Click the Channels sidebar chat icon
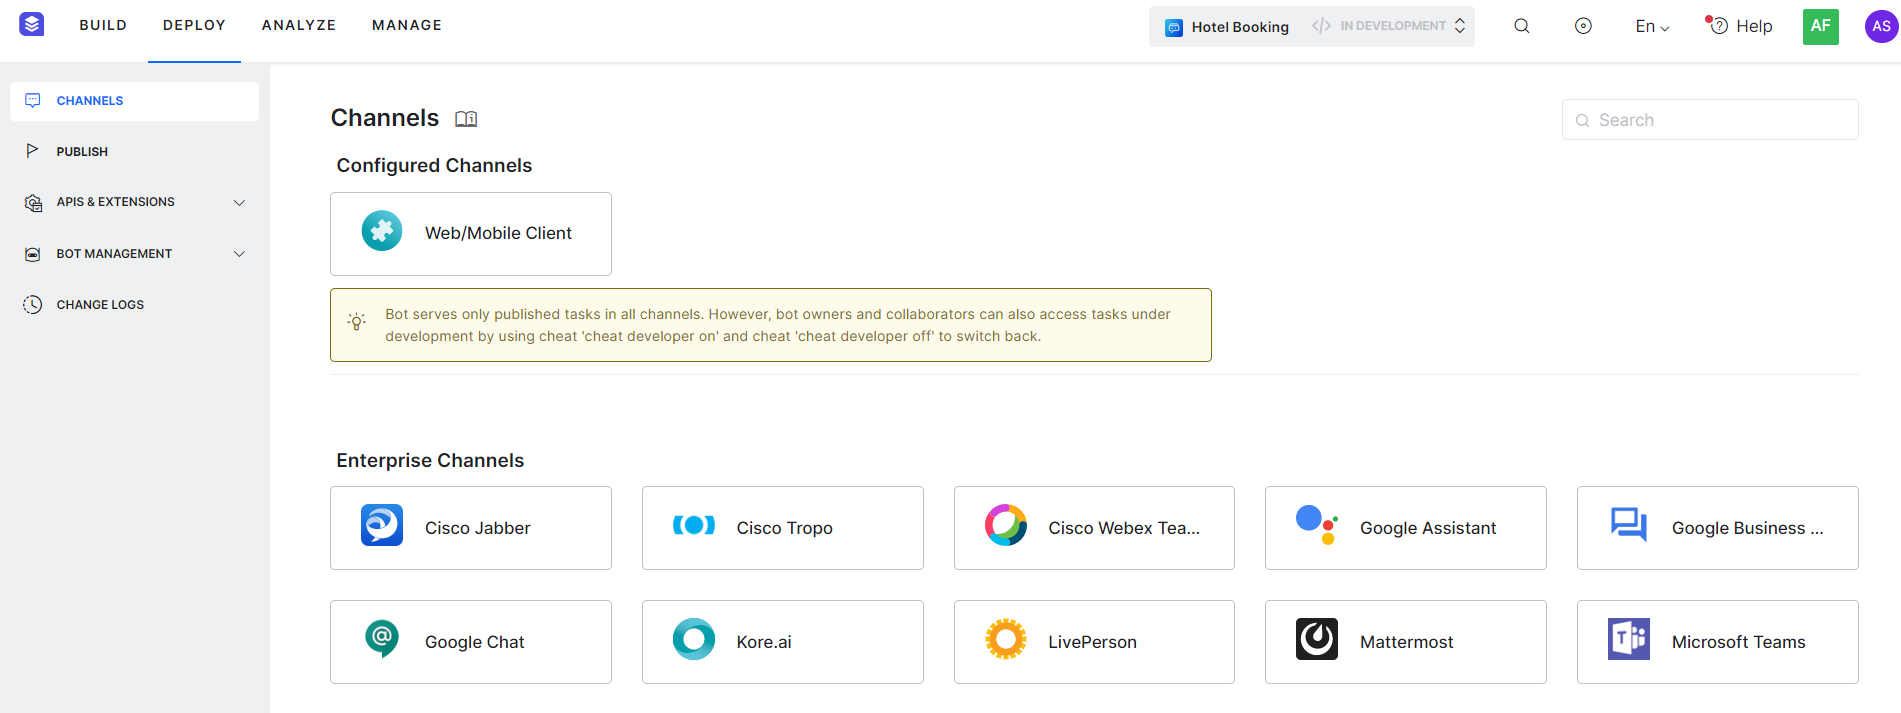This screenshot has height=713, width=1901. pyautogui.click(x=33, y=101)
